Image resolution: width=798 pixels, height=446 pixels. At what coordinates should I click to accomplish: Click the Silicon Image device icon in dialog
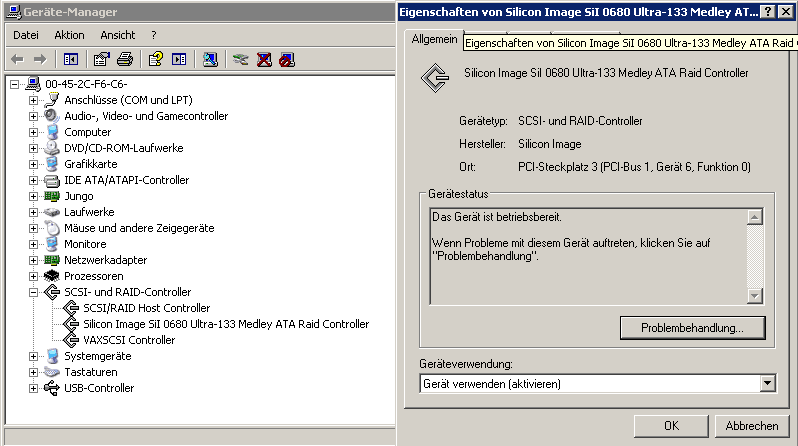point(435,78)
